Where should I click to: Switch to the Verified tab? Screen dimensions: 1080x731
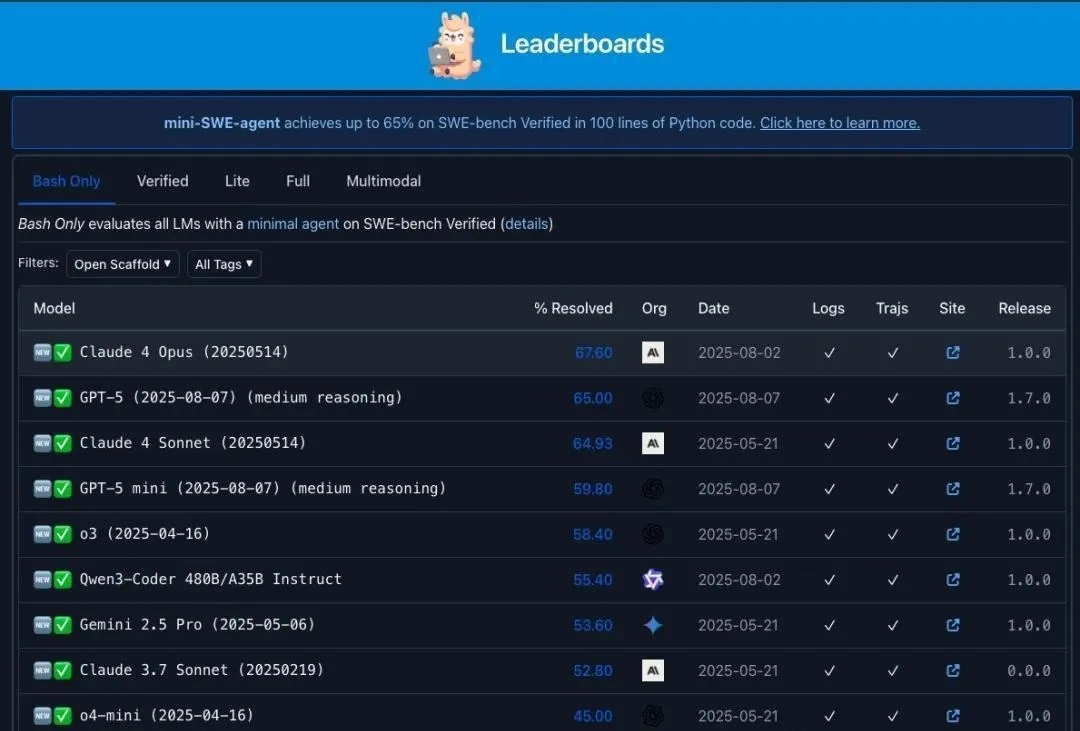163,181
